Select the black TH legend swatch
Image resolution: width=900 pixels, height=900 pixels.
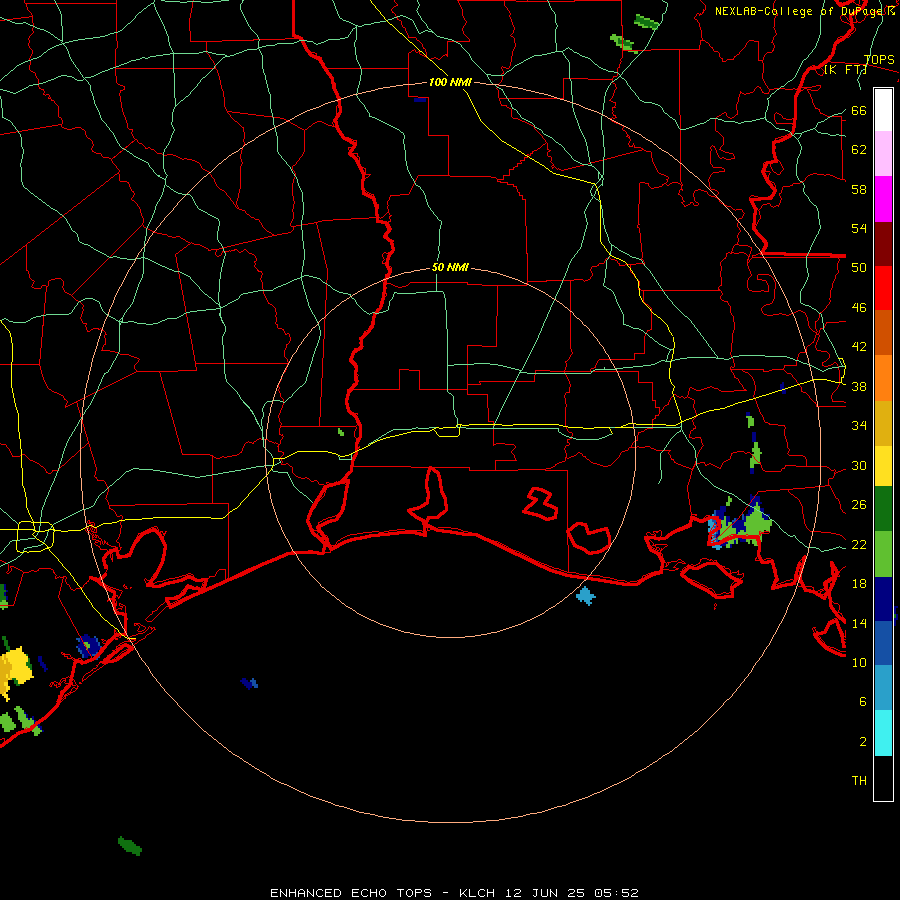(883, 778)
